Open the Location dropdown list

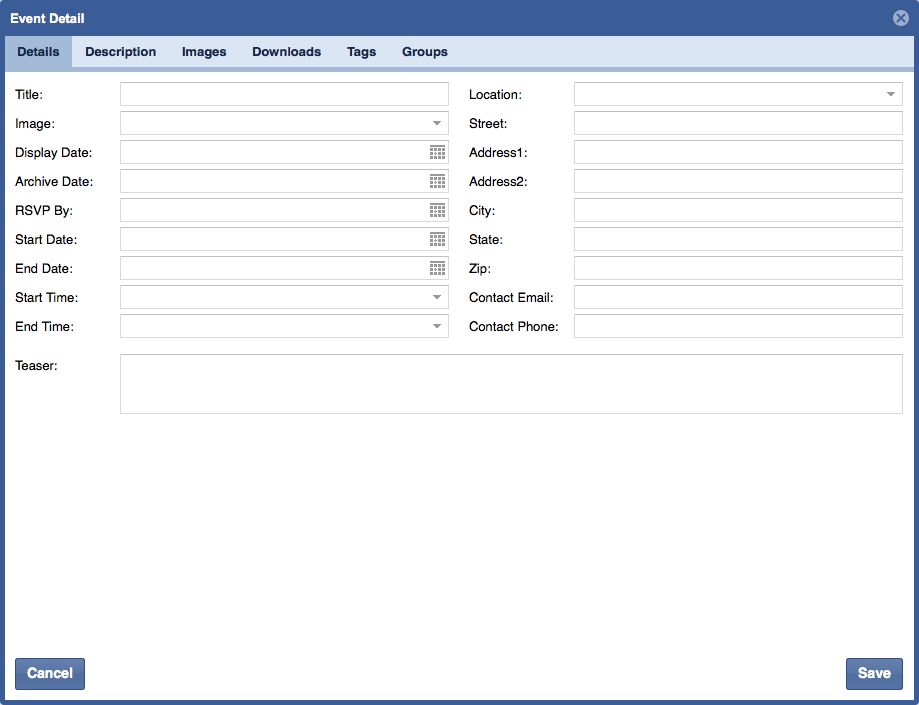(890, 94)
